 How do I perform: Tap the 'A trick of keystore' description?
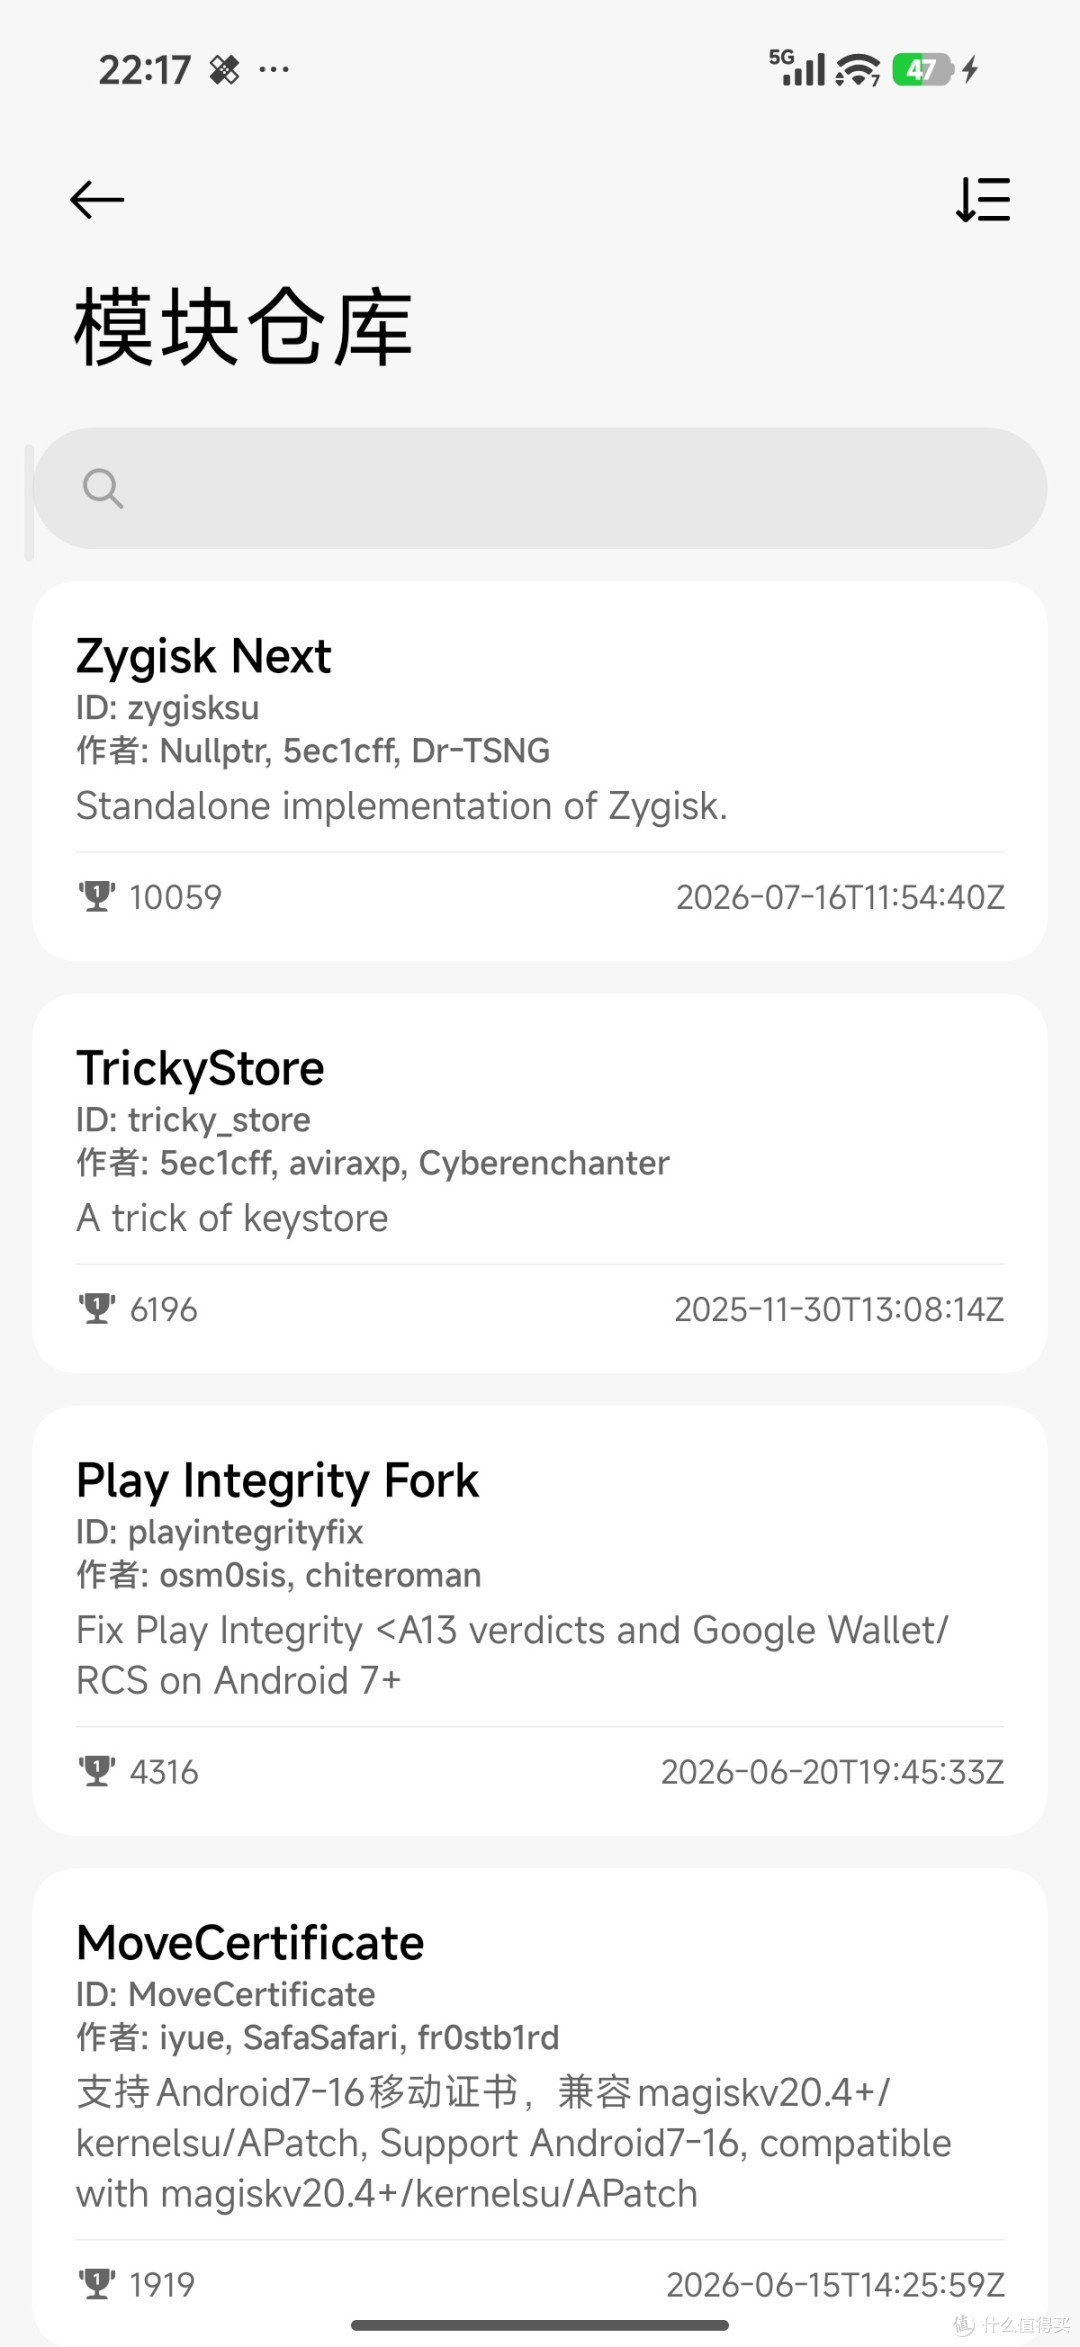(232, 1218)
